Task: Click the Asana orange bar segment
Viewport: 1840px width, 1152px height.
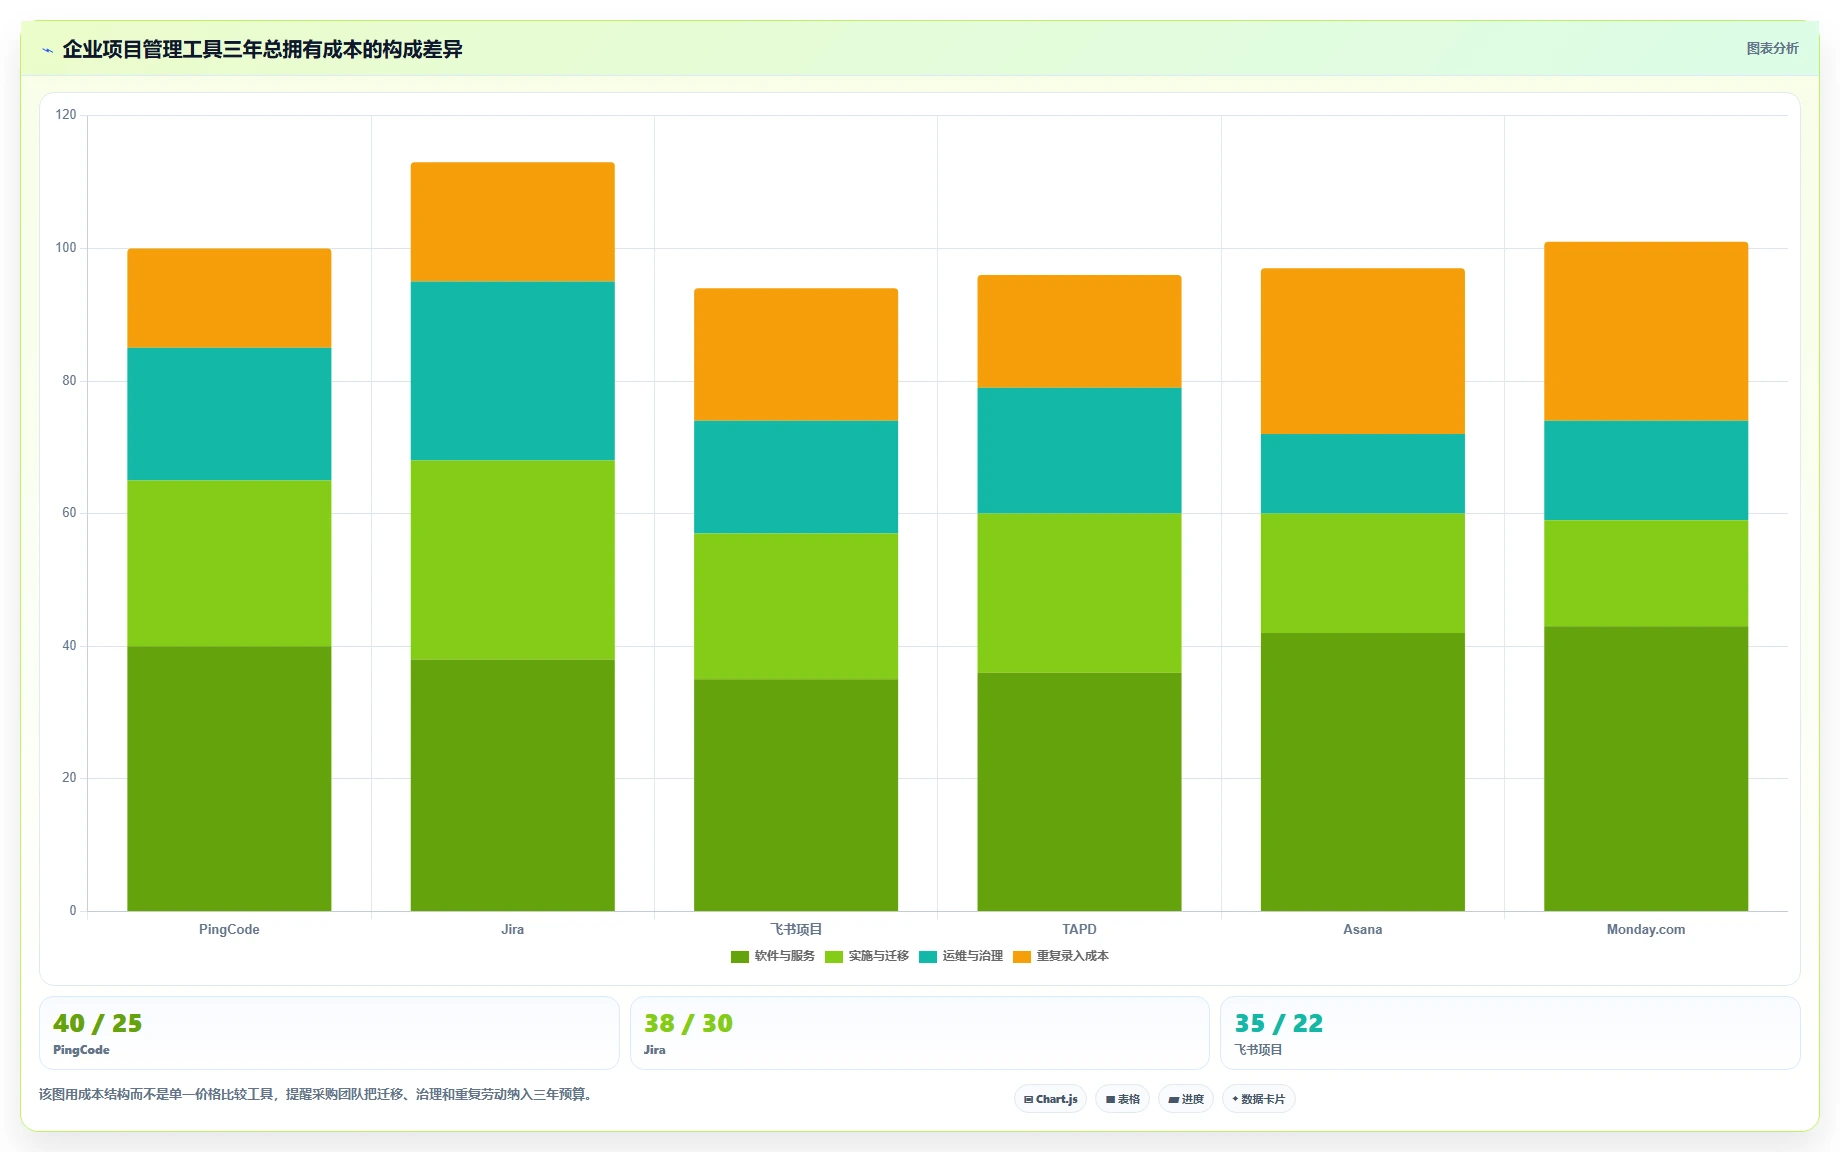Action: (x=1363, y=351)
